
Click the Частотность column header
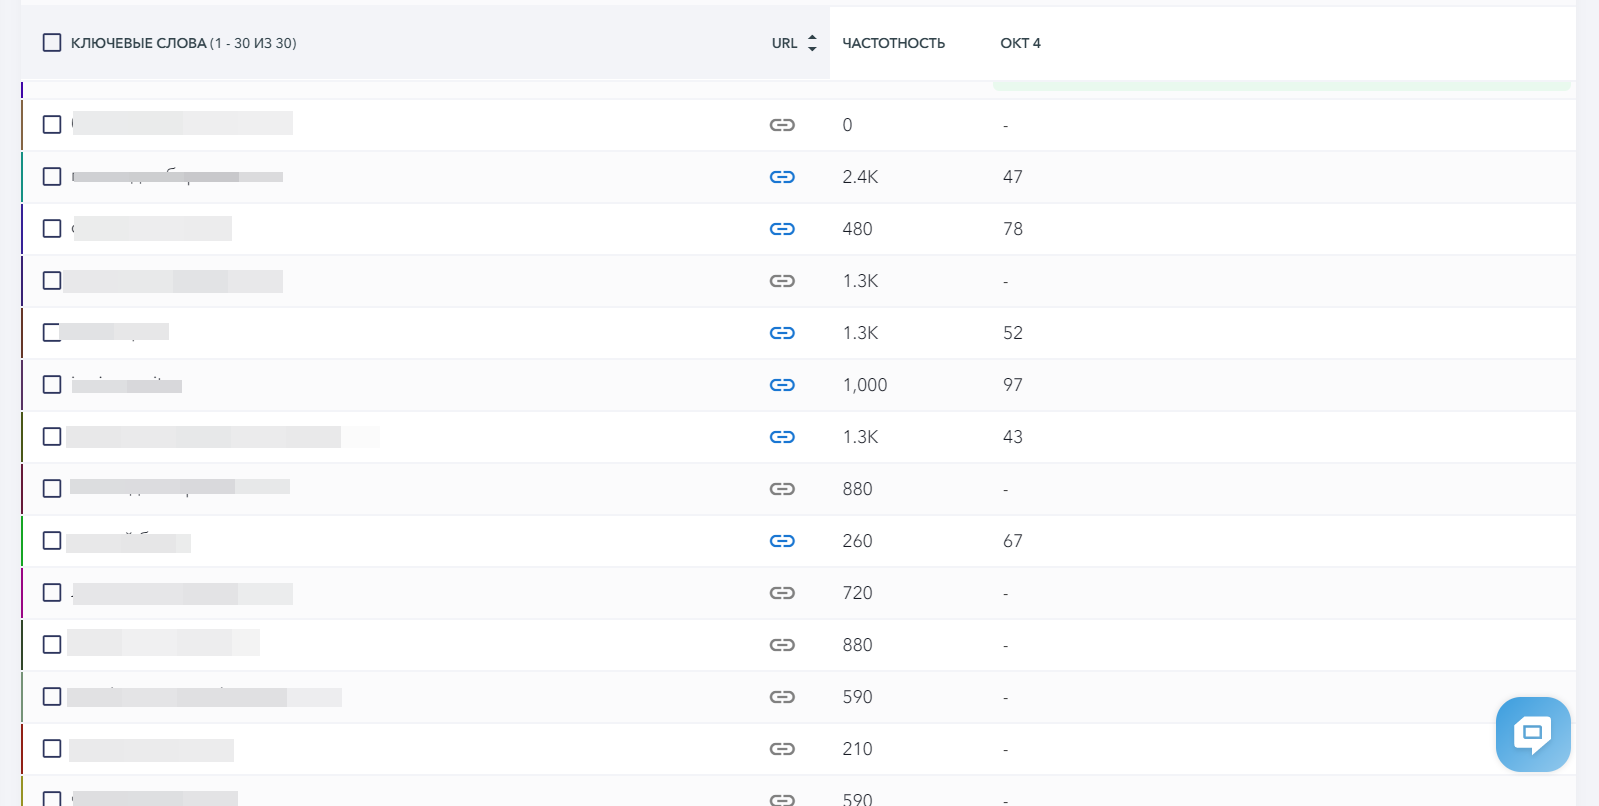(x=893, y=43)
